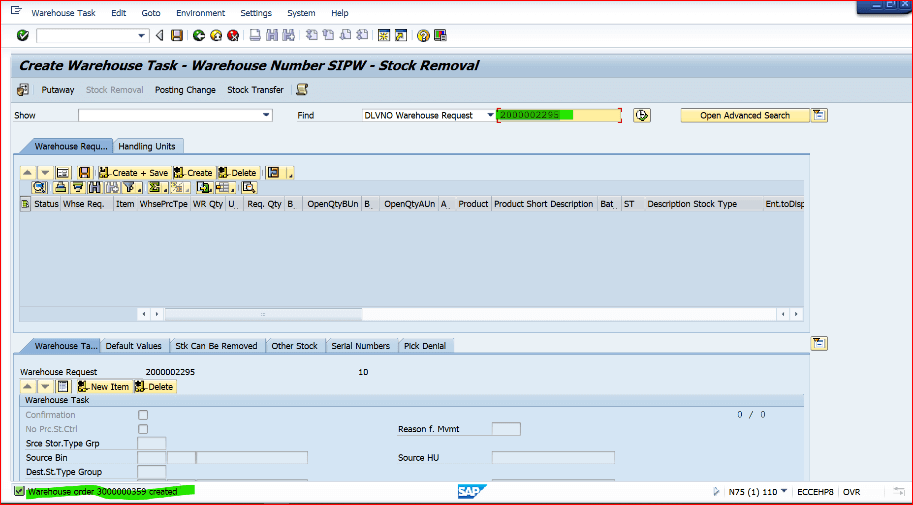
Task: Switch to the Handling Units tab
Action: [x=147, y=146]
